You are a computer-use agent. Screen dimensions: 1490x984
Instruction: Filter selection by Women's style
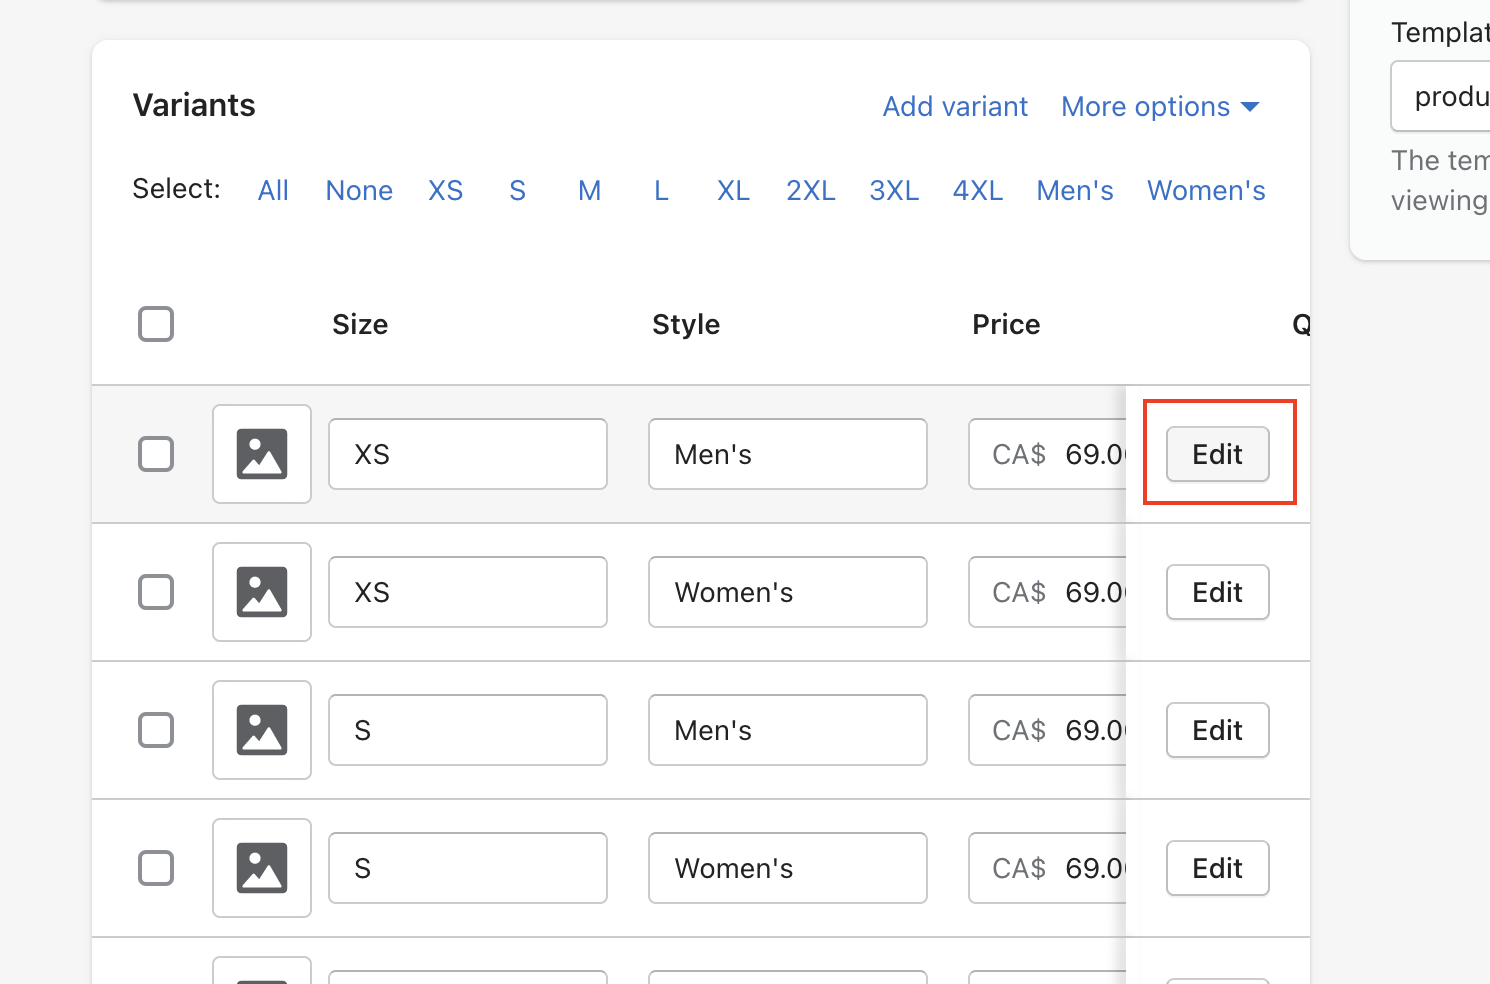pos(1206,191)
